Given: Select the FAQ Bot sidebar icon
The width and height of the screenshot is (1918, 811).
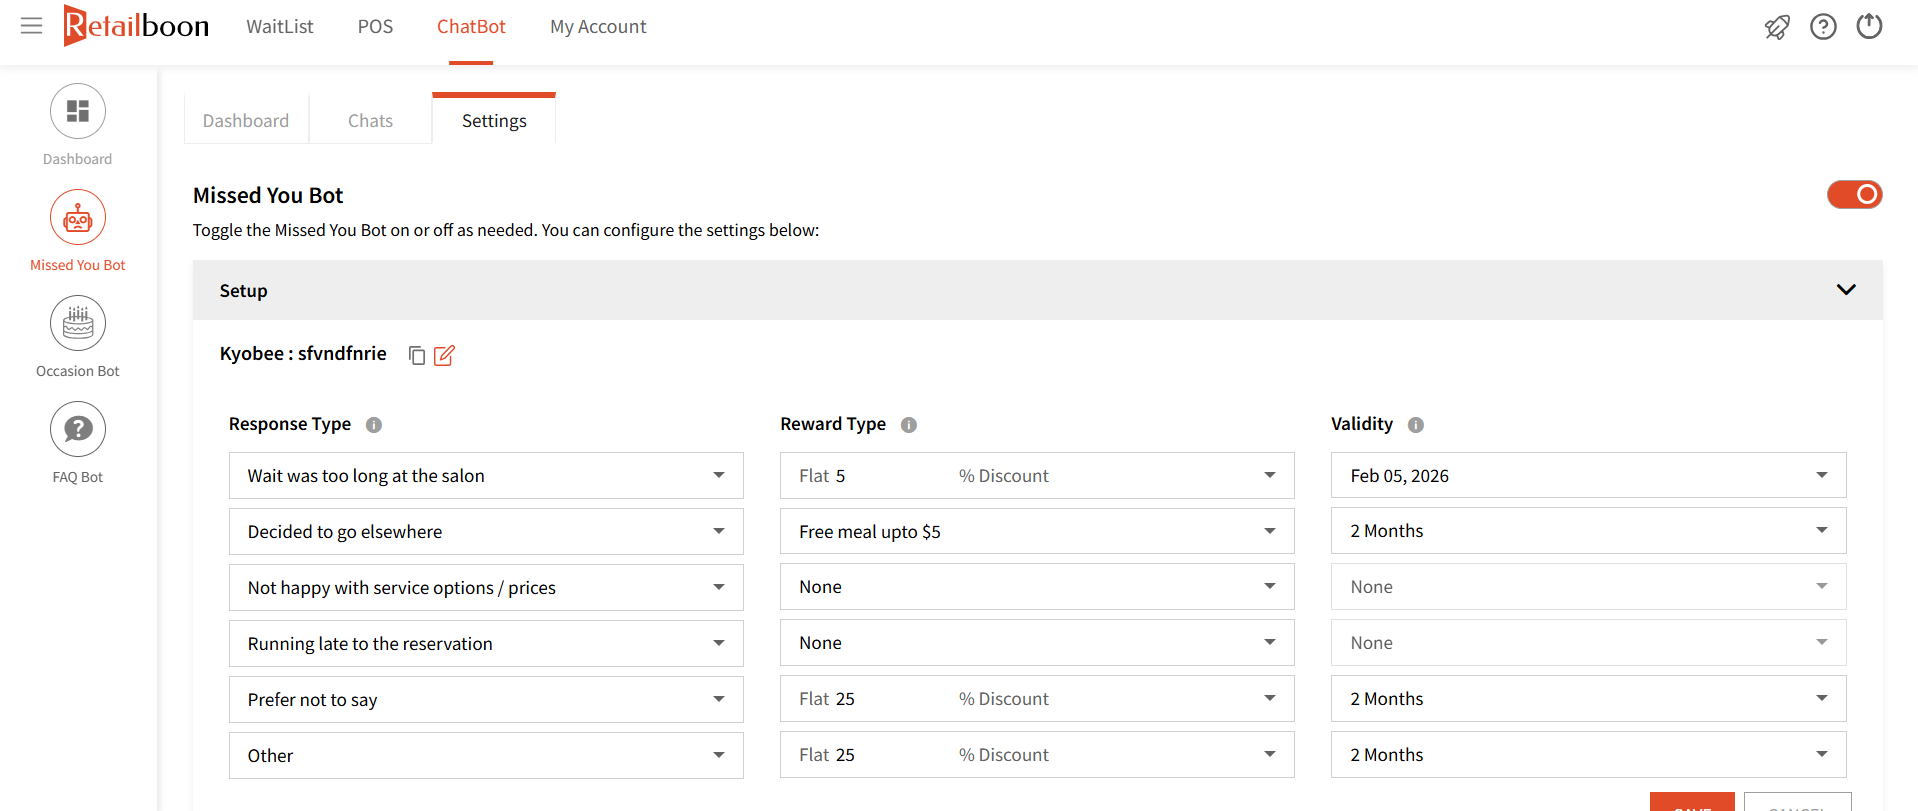Looking at the screenshot, I should pyautogui.click(x=78, y=429).
